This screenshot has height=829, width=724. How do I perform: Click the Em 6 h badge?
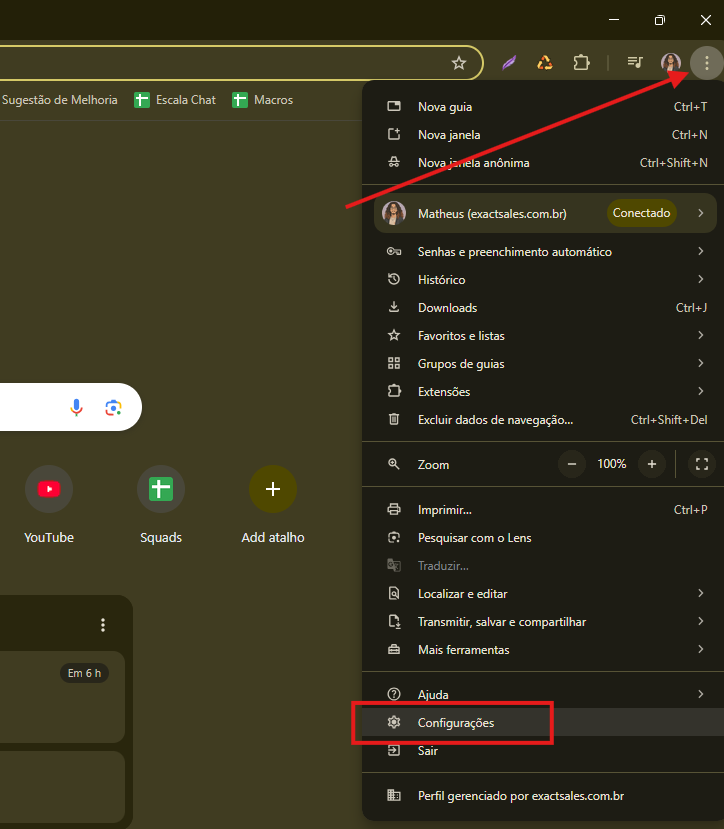(x=84, y=673)
